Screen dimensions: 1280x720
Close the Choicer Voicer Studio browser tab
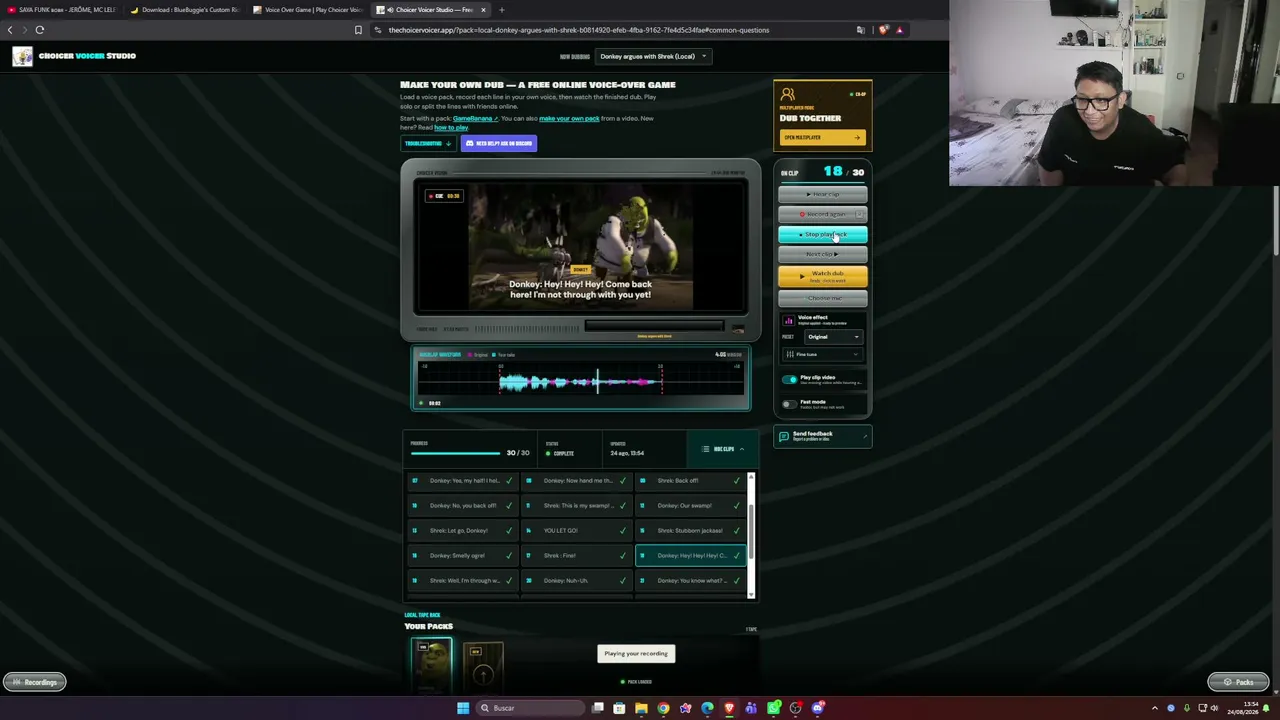click(x=483, y=10)
